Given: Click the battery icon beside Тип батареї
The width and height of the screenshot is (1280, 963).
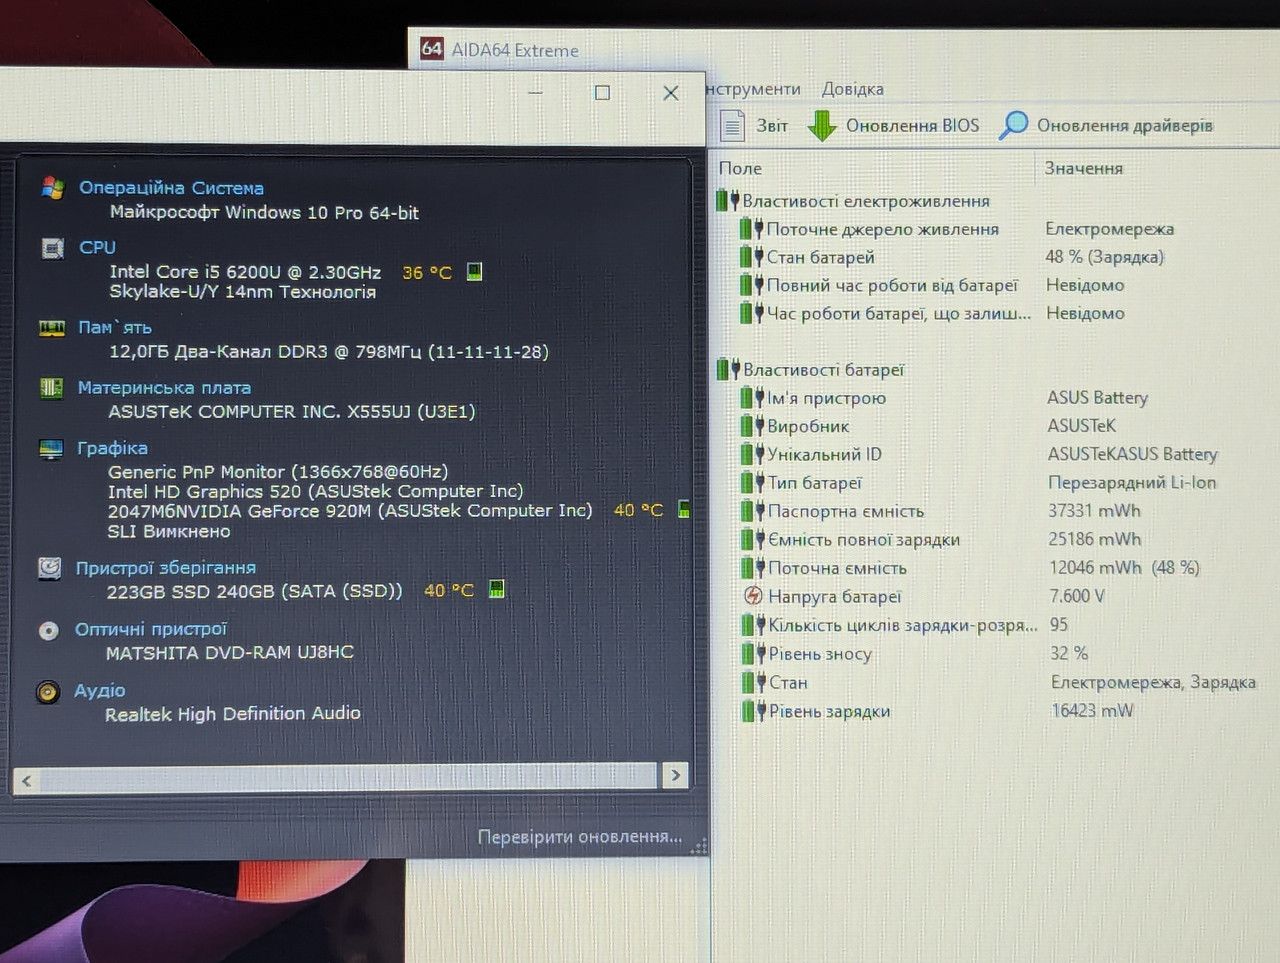Looking at the screenshot, I should click(x=753, y=482).
